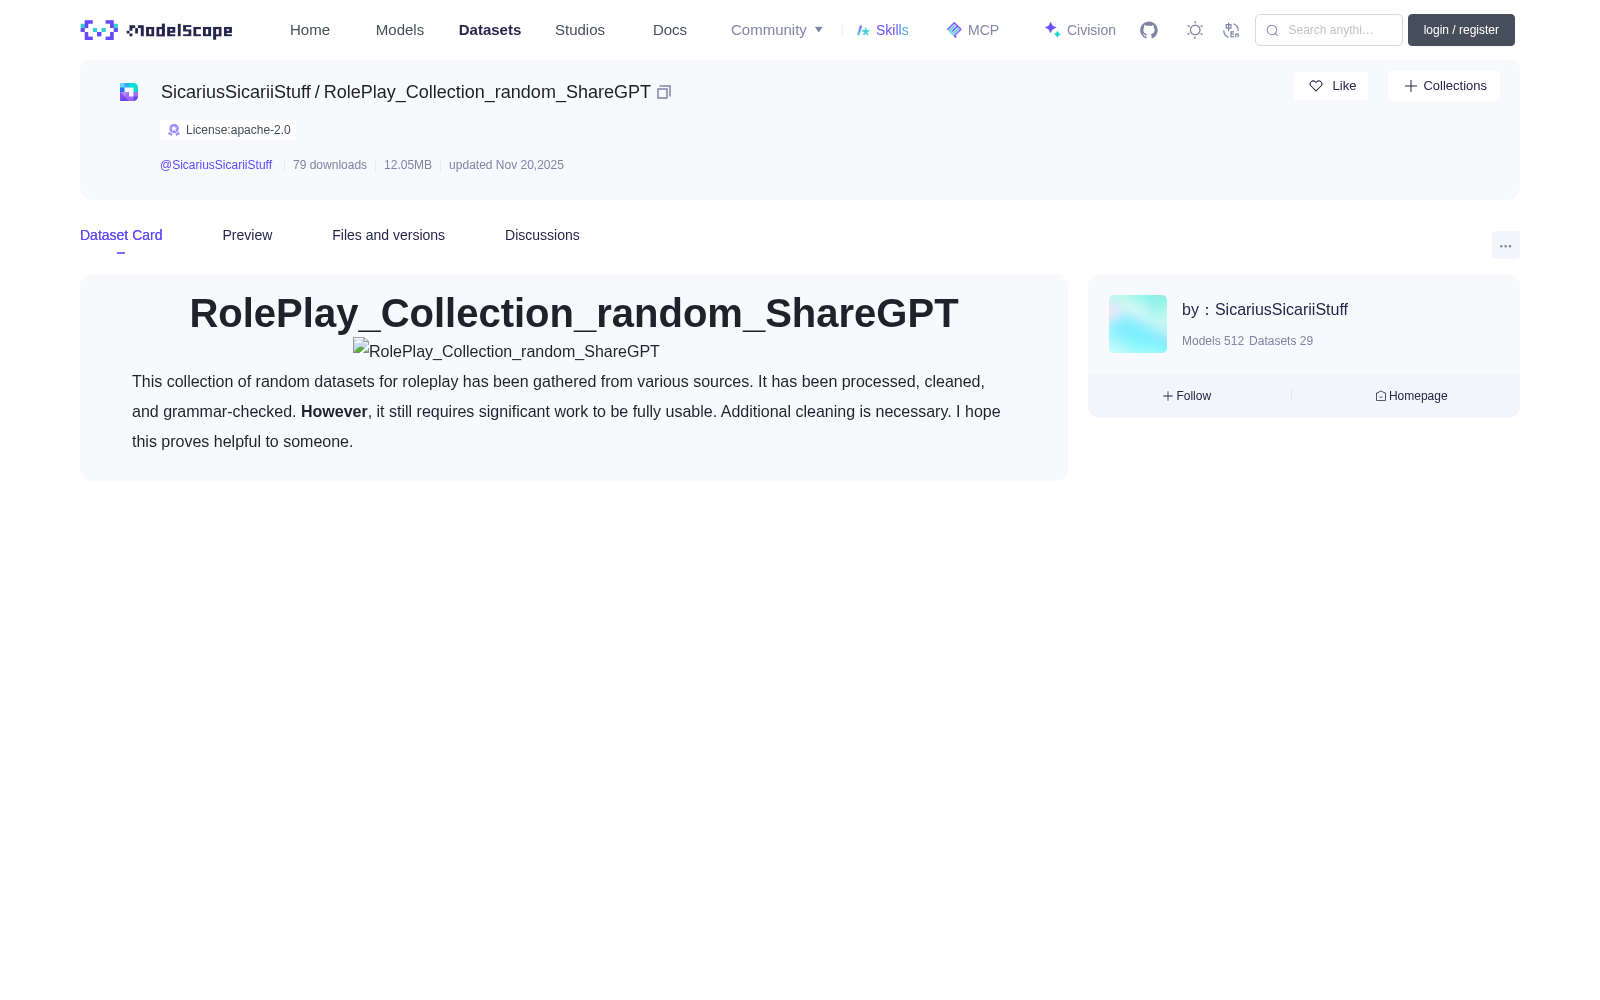
Task: Open the three-dots more options button
Action: tap(1506, 245)
